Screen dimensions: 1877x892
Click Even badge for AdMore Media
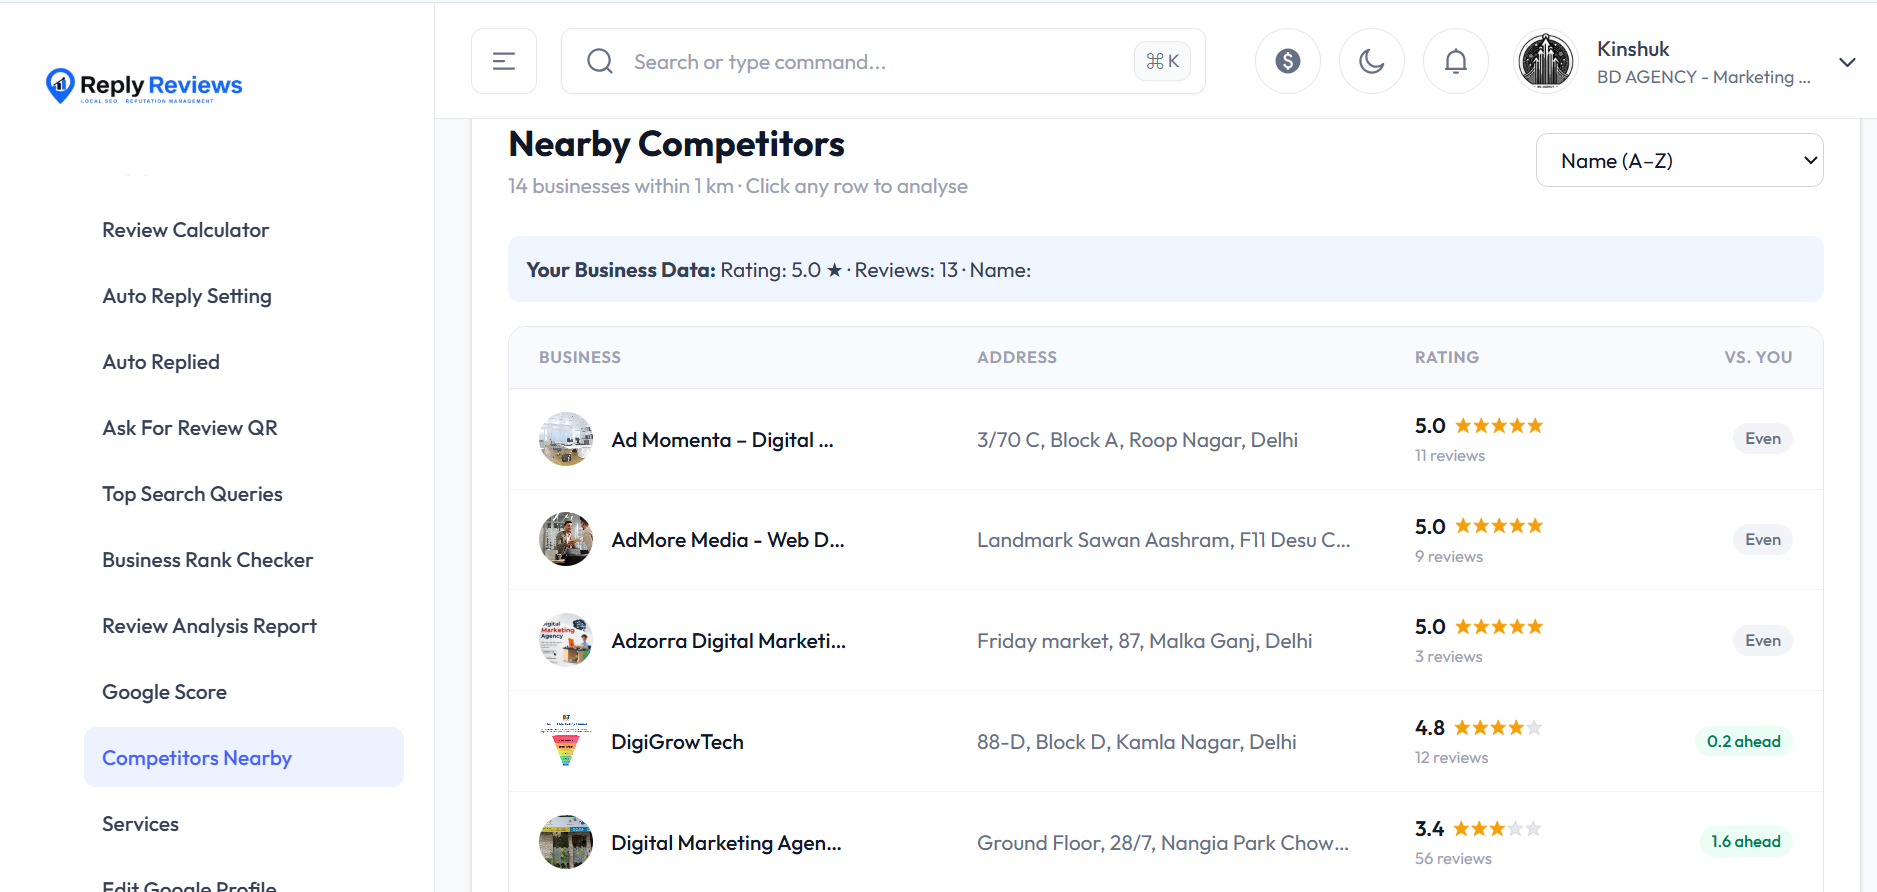click(x=1763, y=539)
